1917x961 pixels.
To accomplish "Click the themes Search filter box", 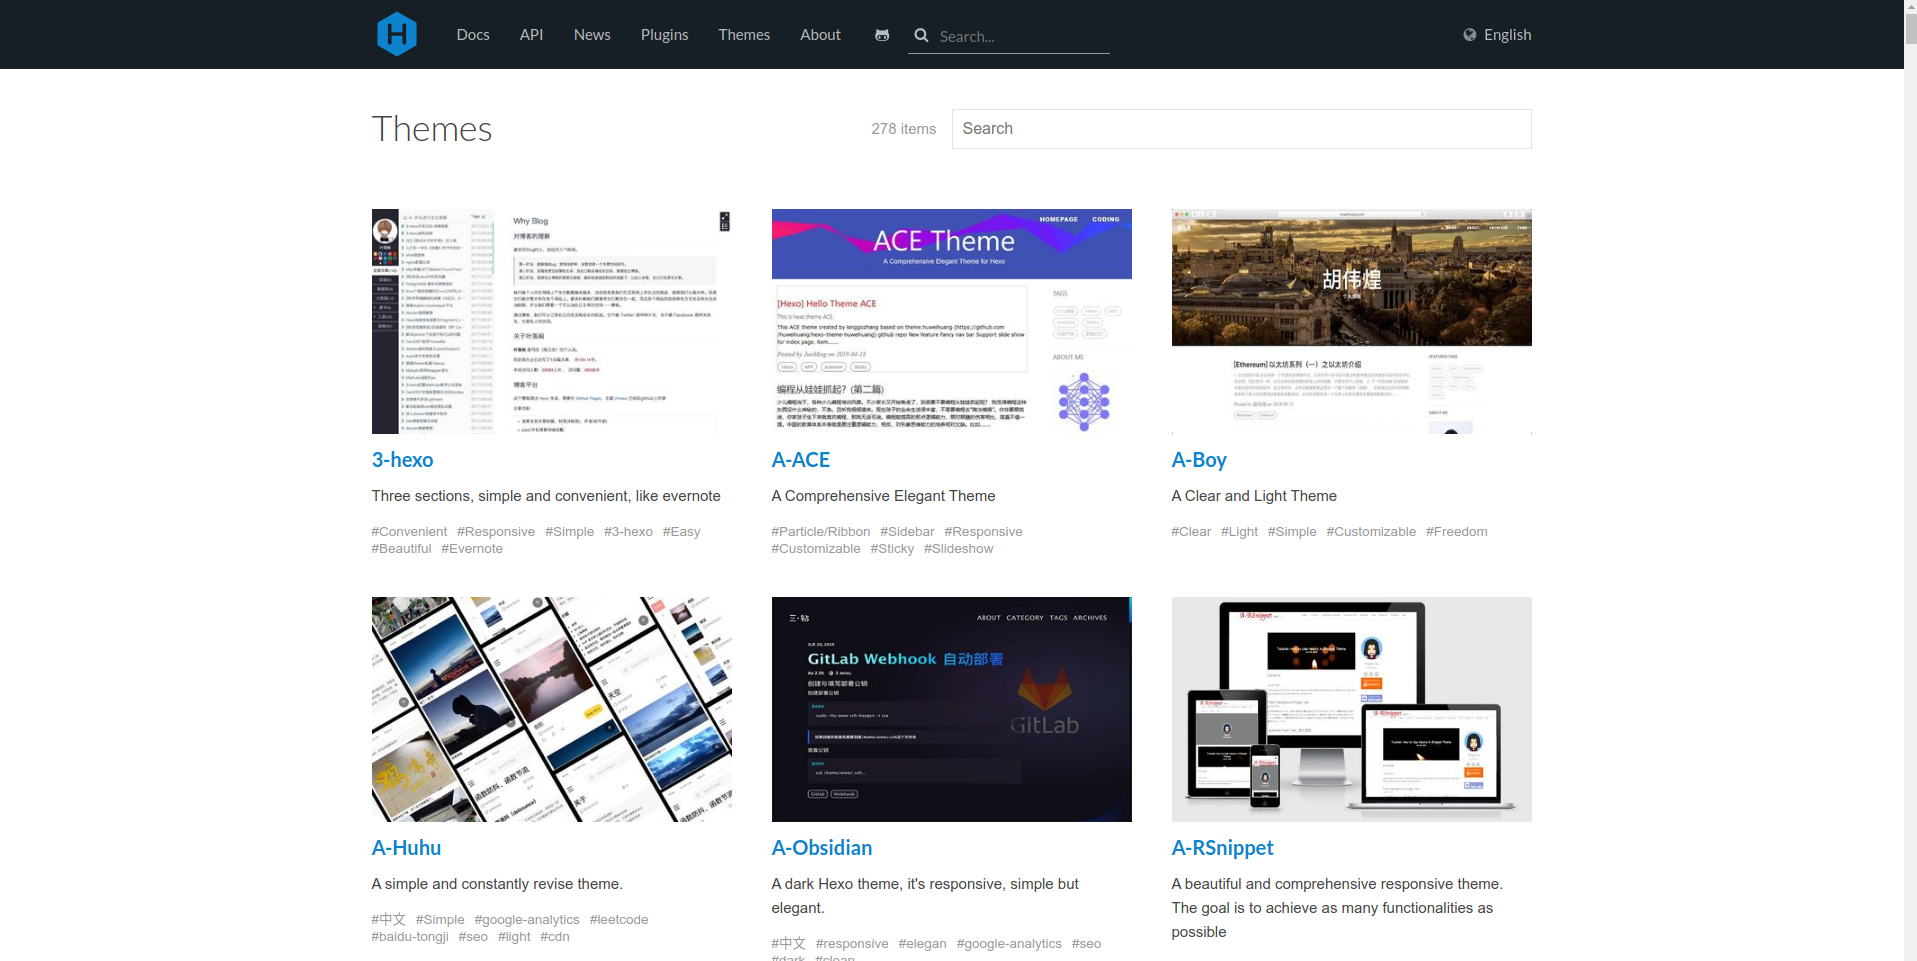I will pyautogui.click(x=1240, y=129).
